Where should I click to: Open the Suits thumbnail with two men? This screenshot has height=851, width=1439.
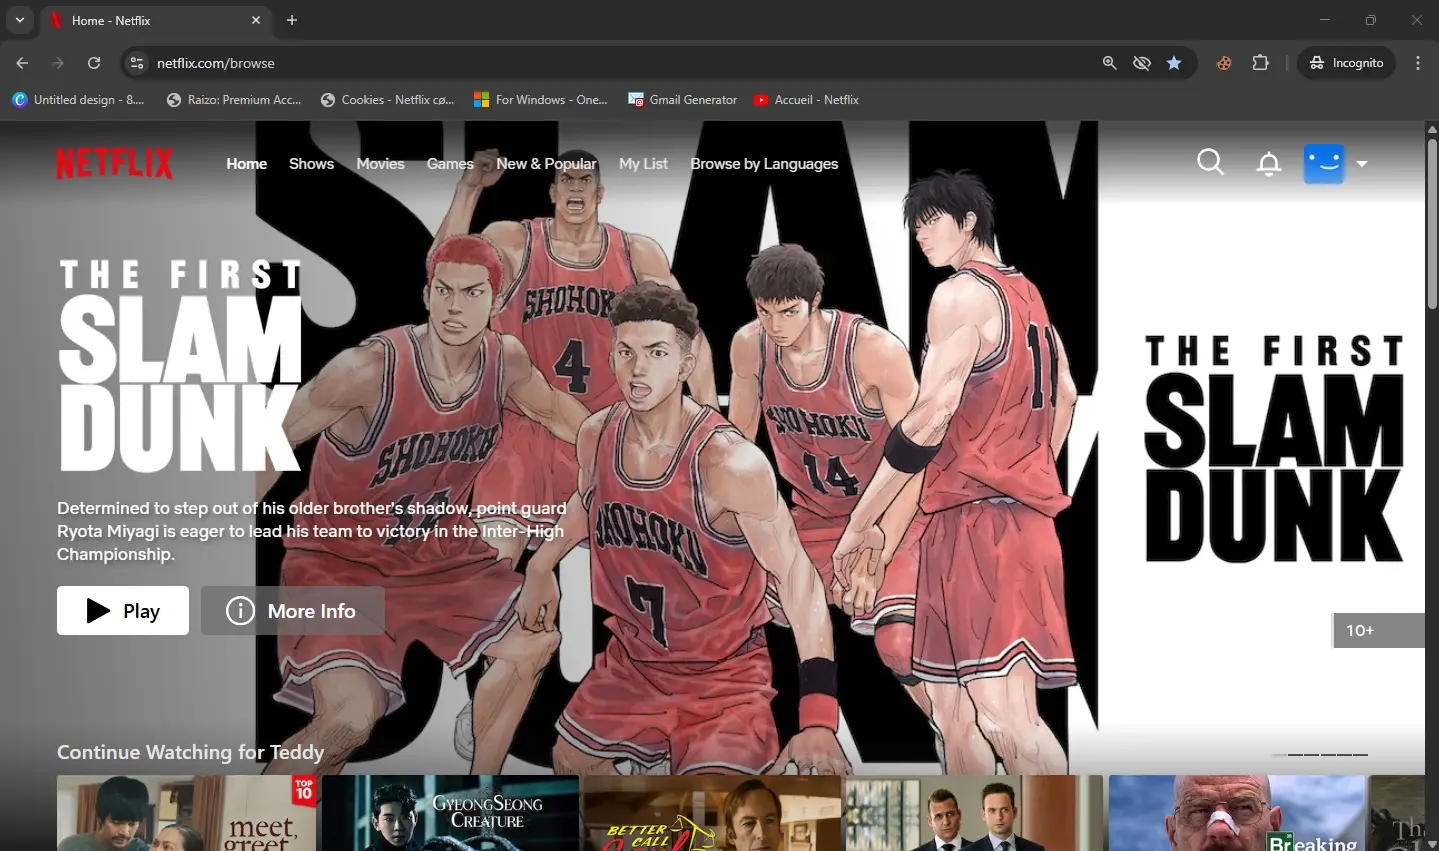(974, 813)
